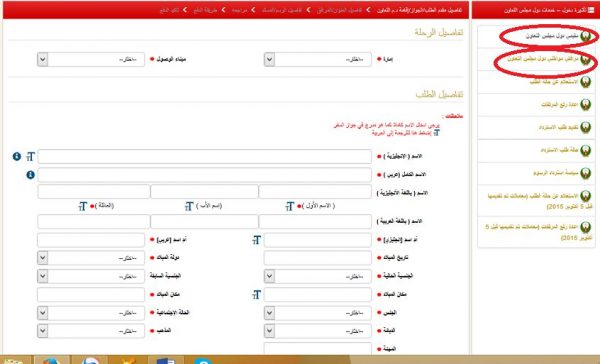Open refund request status link
600x364 pixels.
559,150
